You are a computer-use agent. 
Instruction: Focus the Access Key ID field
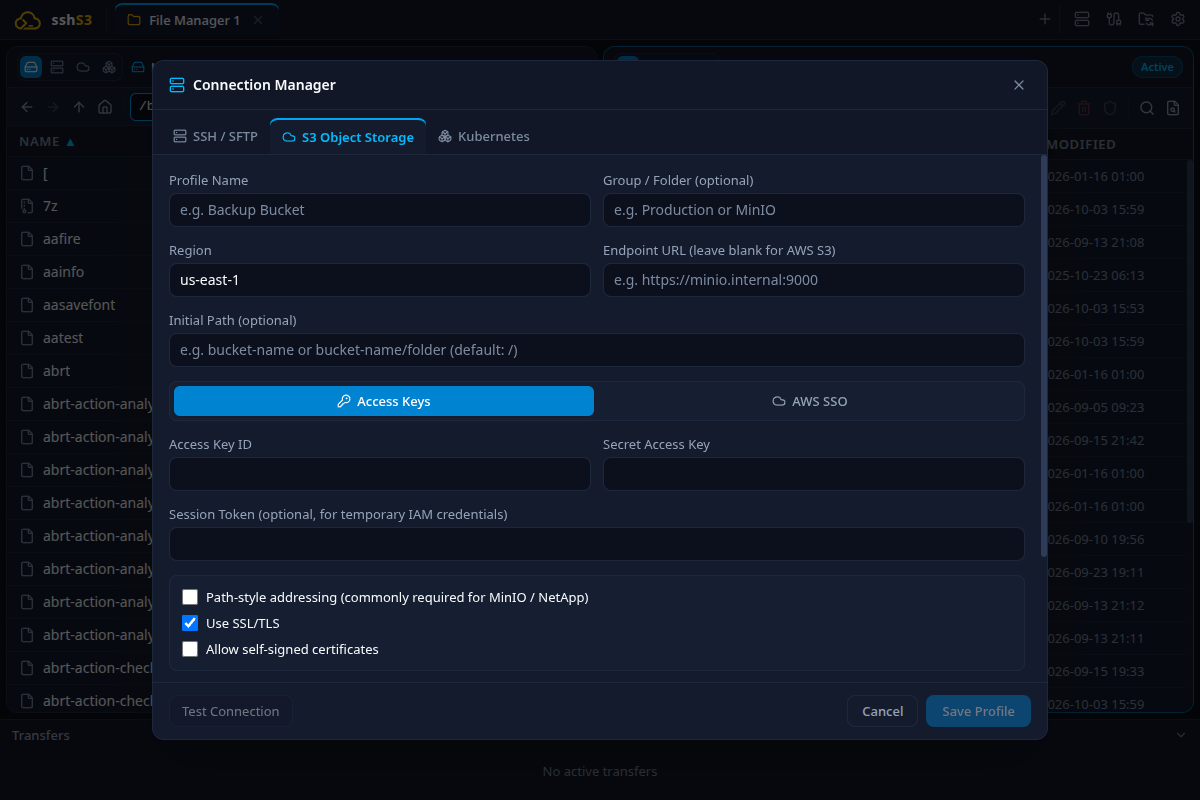(x=380, y=474)
